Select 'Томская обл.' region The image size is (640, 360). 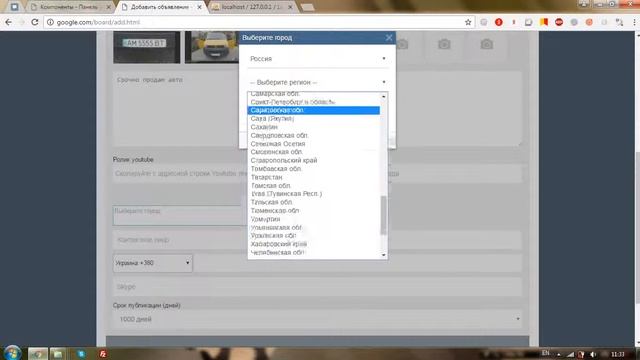click(313, 185)
